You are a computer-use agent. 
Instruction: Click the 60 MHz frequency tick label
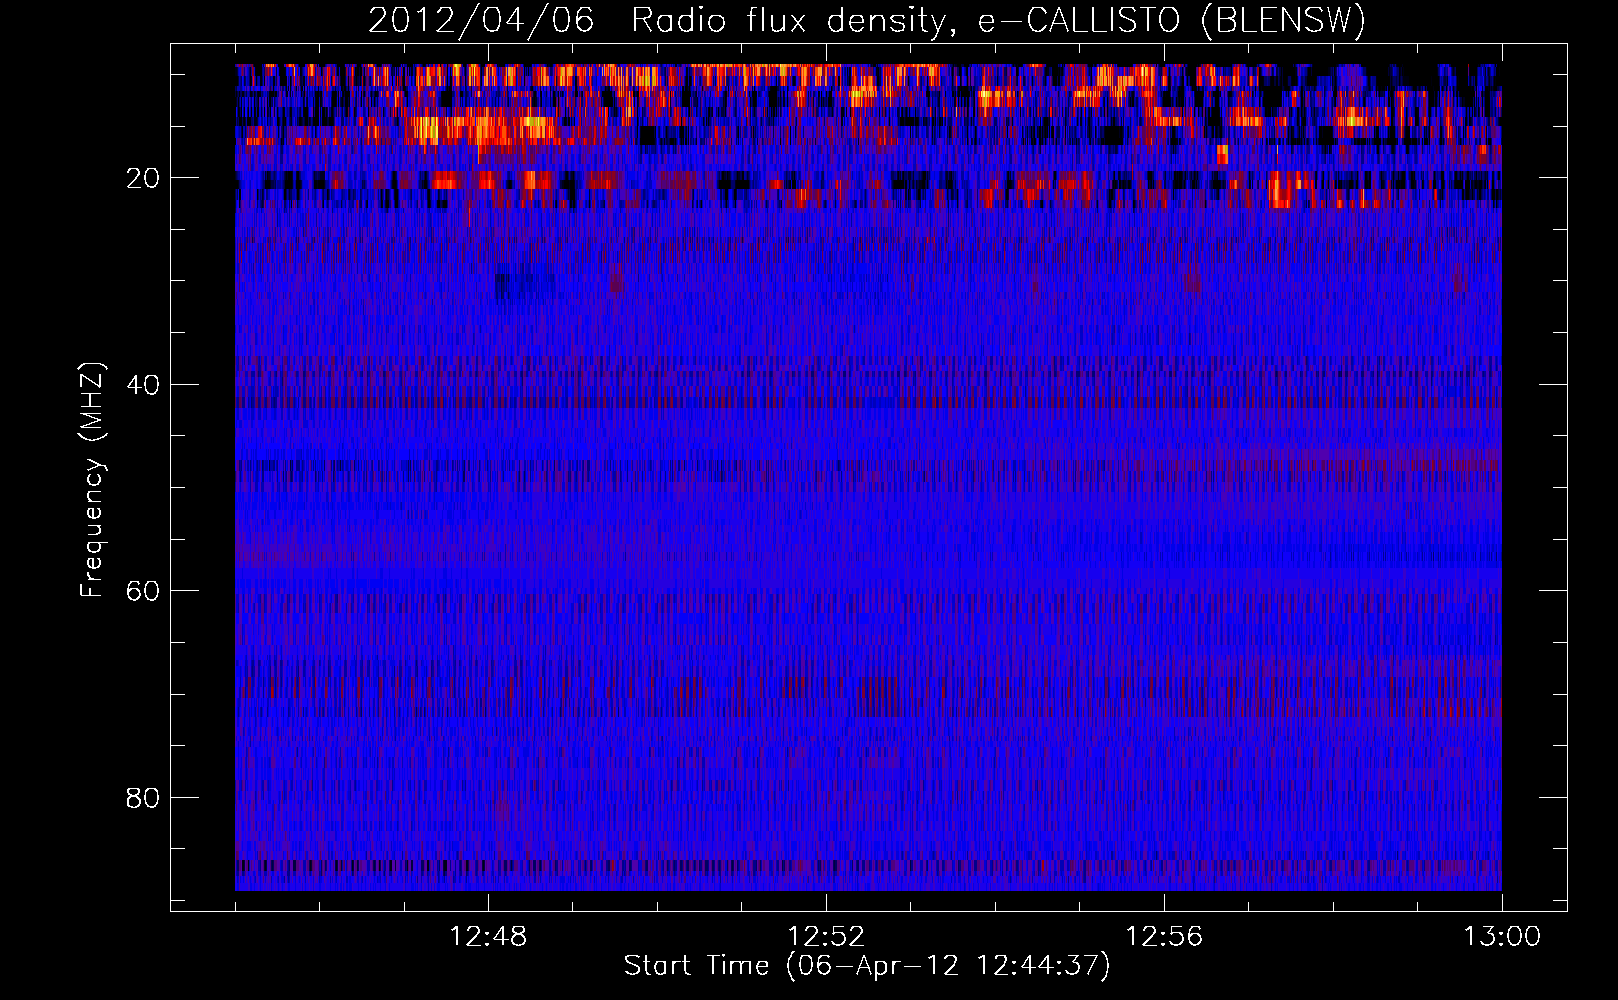(x=144, y=591)
